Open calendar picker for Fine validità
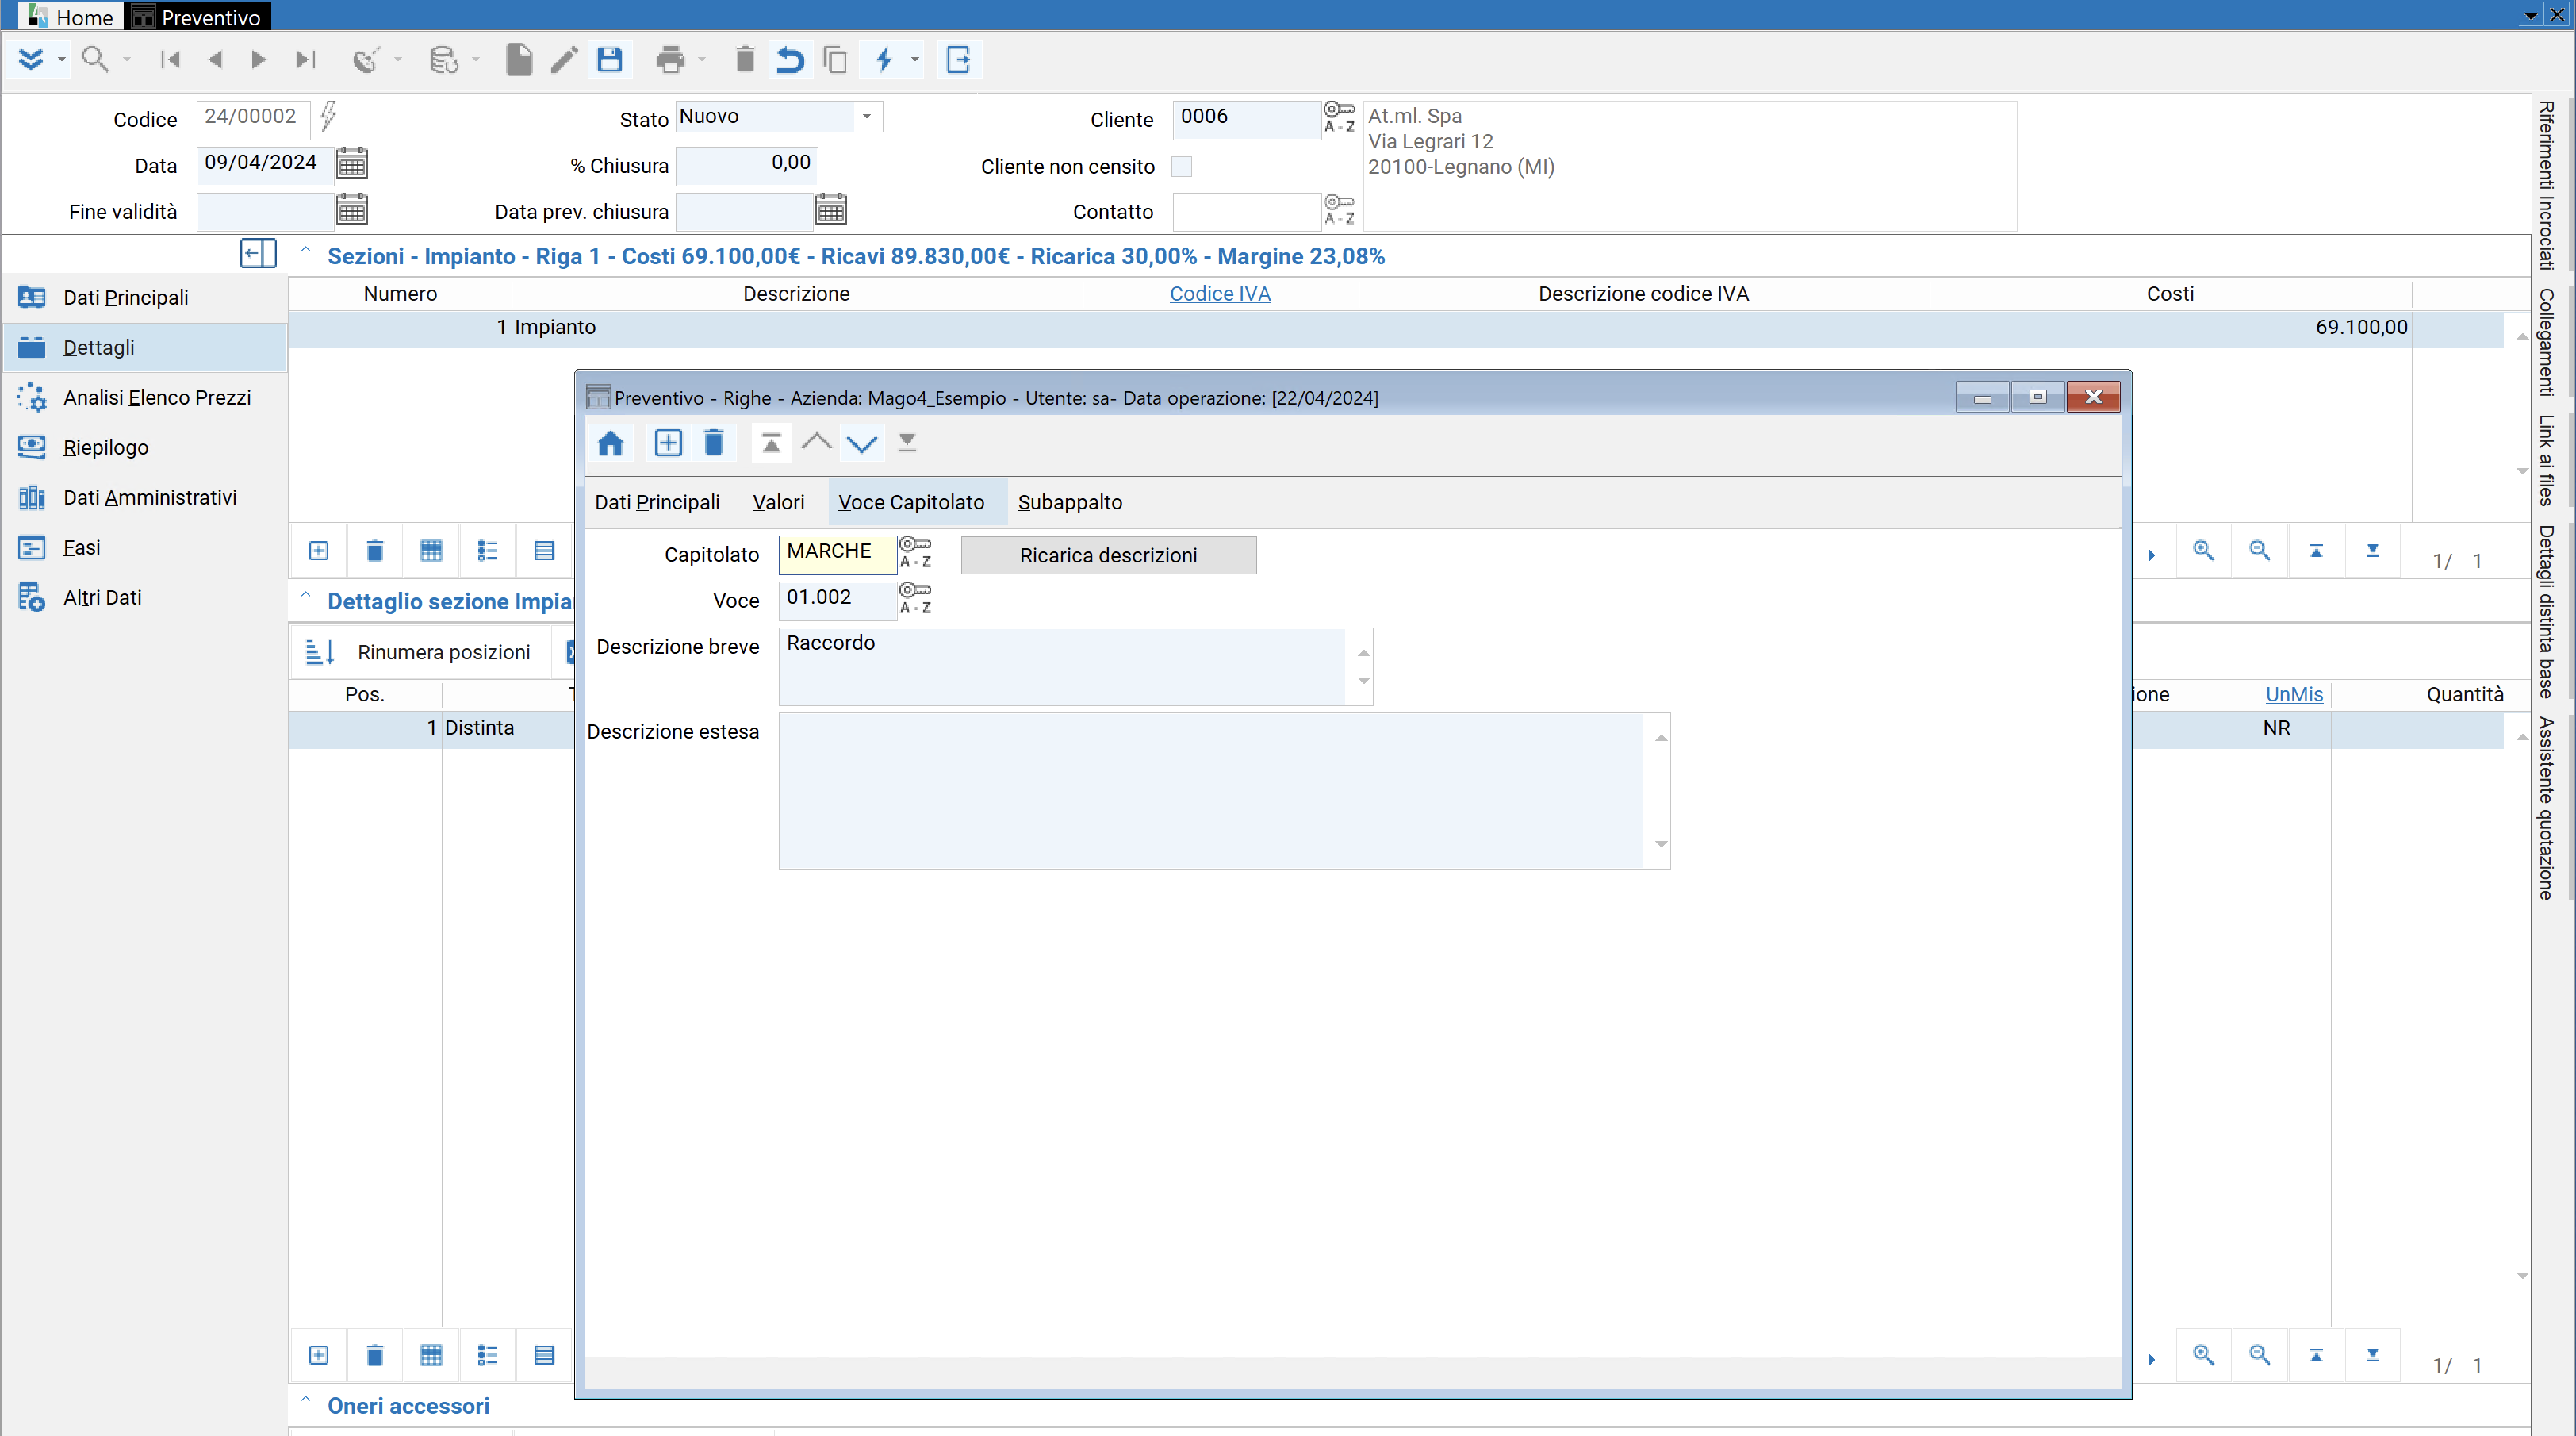 [x=352, y=209]
